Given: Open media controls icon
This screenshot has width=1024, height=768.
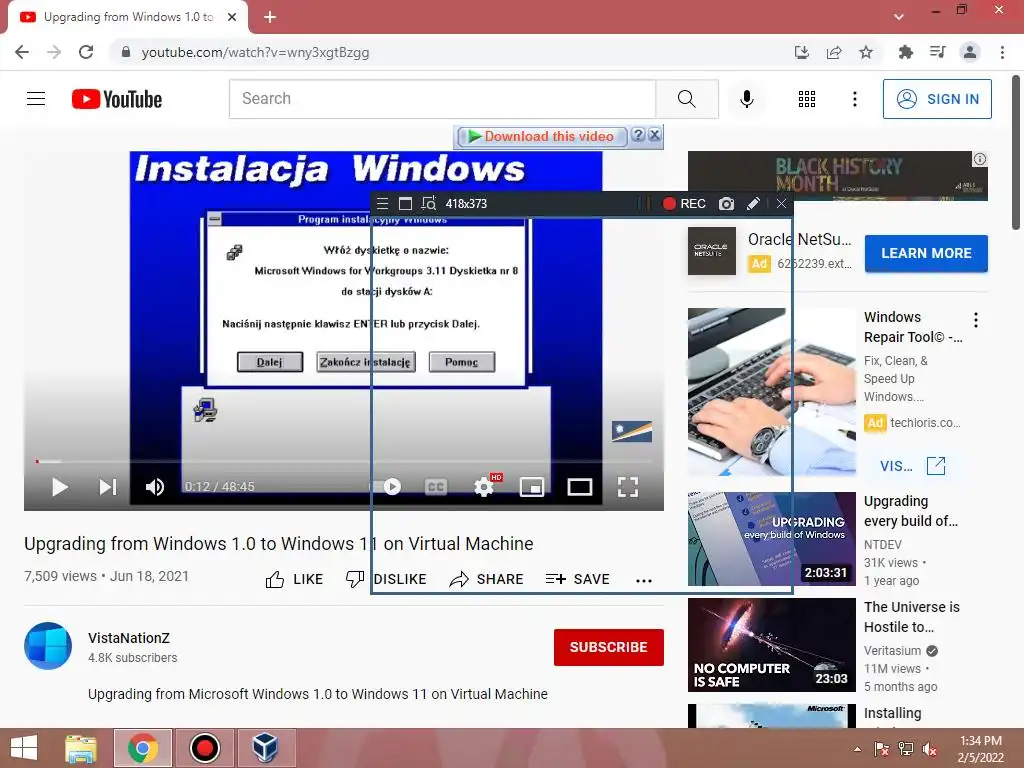Looking at the screenshot, I should point(938,52).
